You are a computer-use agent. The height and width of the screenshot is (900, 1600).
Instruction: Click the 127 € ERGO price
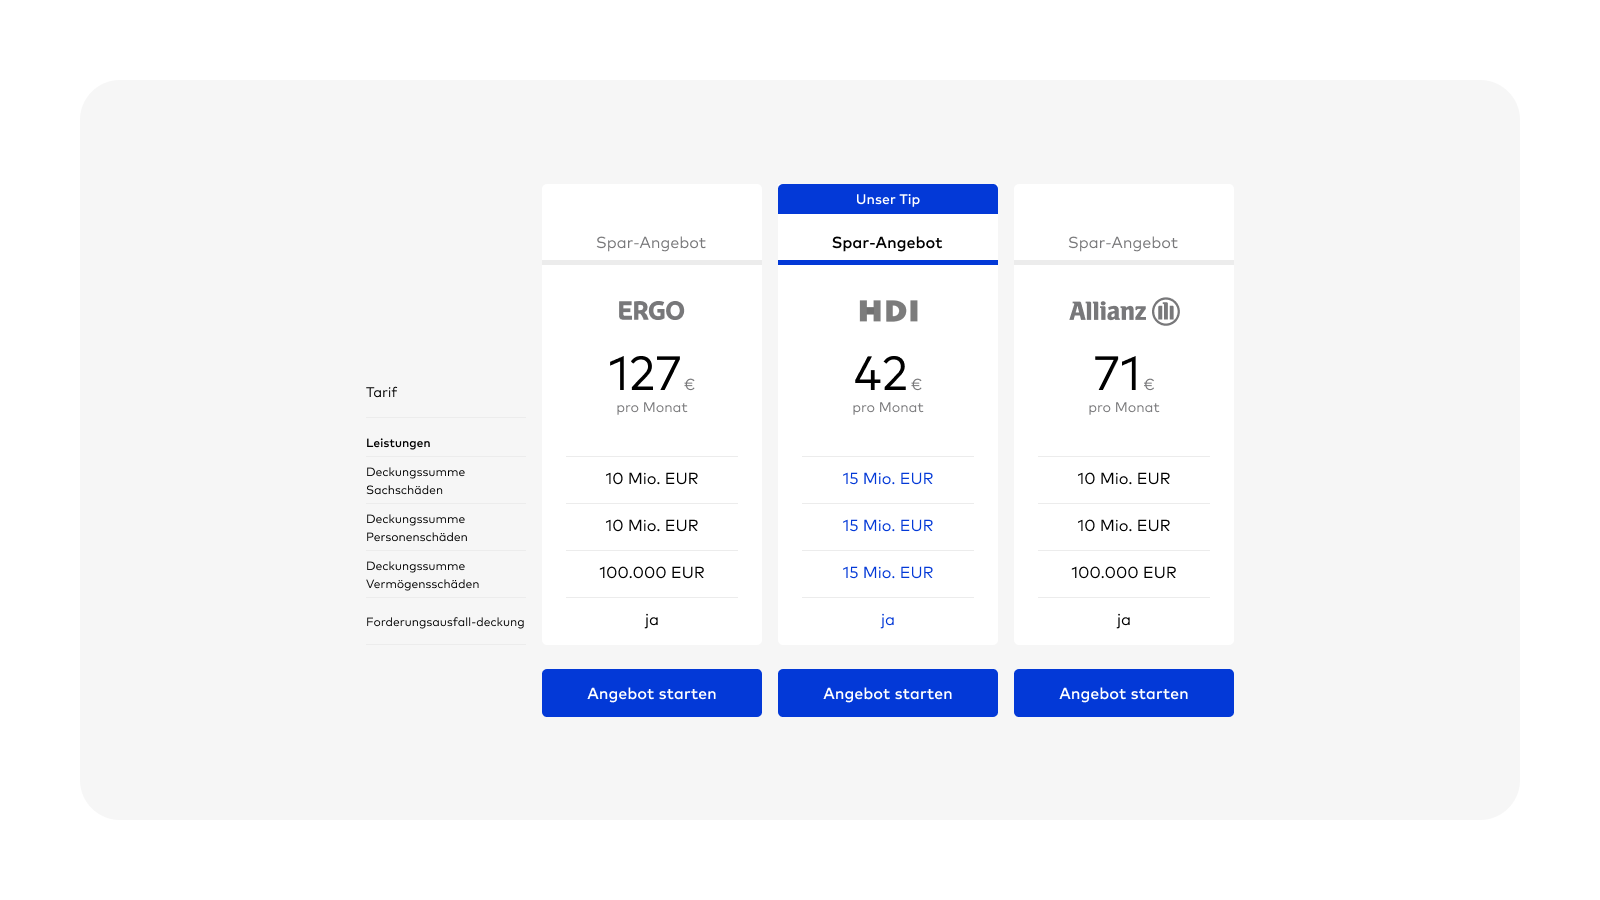(x=652, y=374)
